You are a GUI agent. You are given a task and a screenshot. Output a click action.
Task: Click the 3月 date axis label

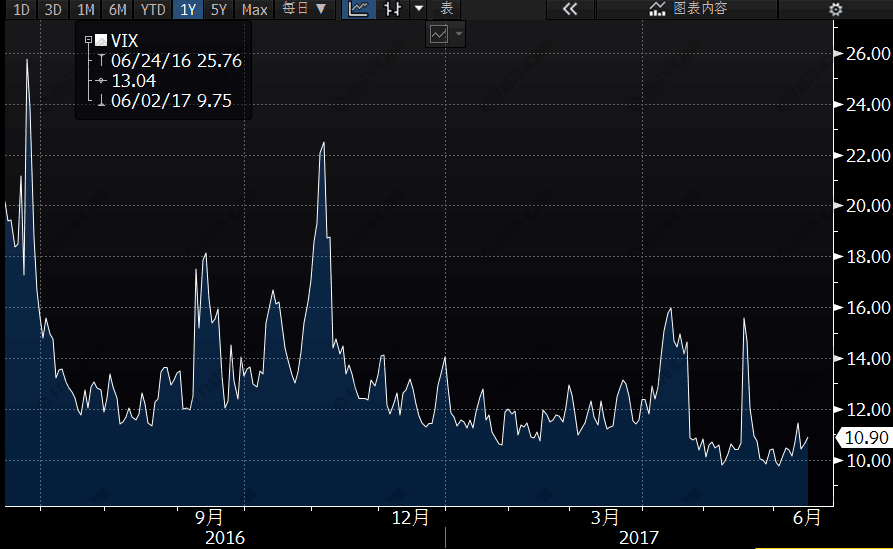[x=605, y=518]
